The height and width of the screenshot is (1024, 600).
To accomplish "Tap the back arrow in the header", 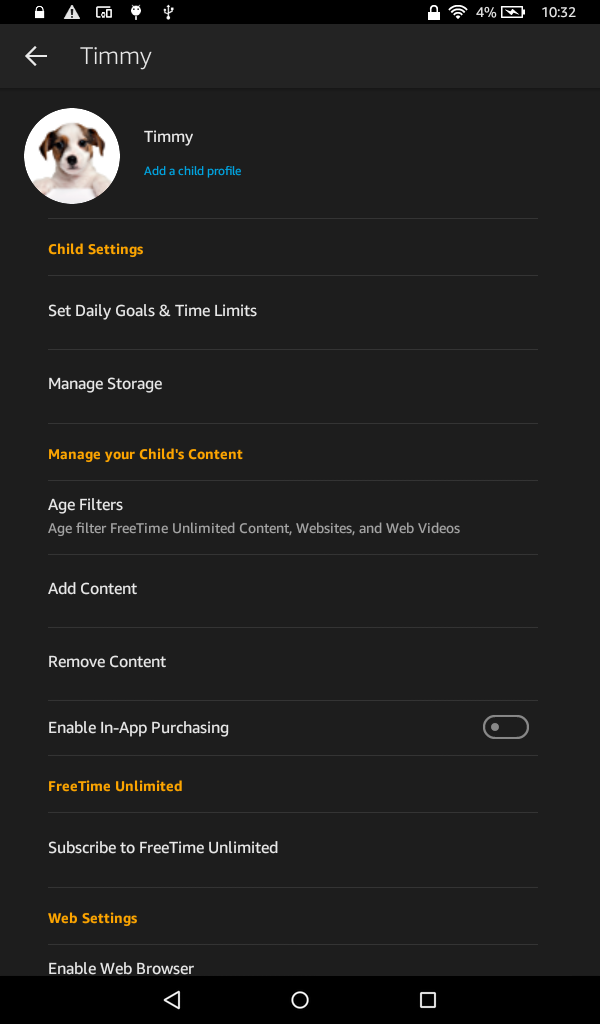I will pos(36,56).
